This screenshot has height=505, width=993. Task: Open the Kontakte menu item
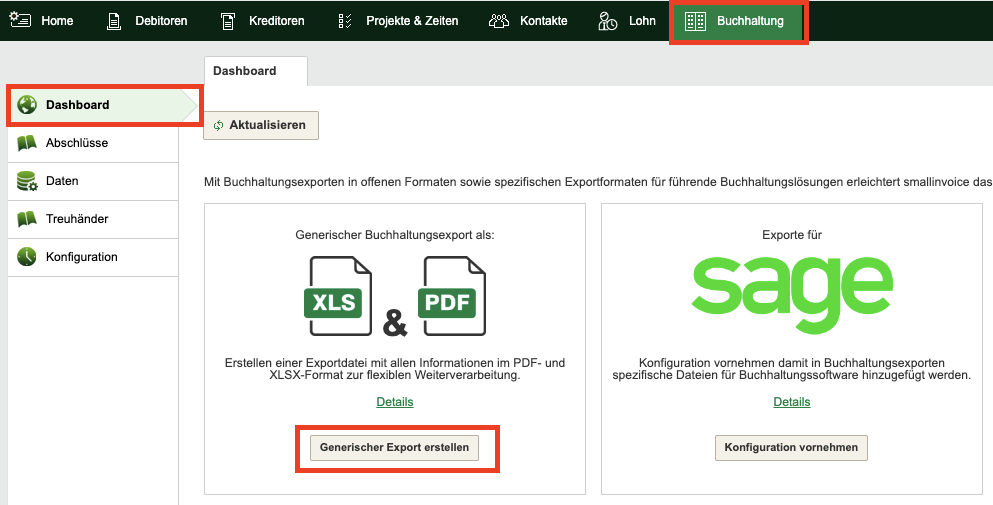(x=543, y=21)
